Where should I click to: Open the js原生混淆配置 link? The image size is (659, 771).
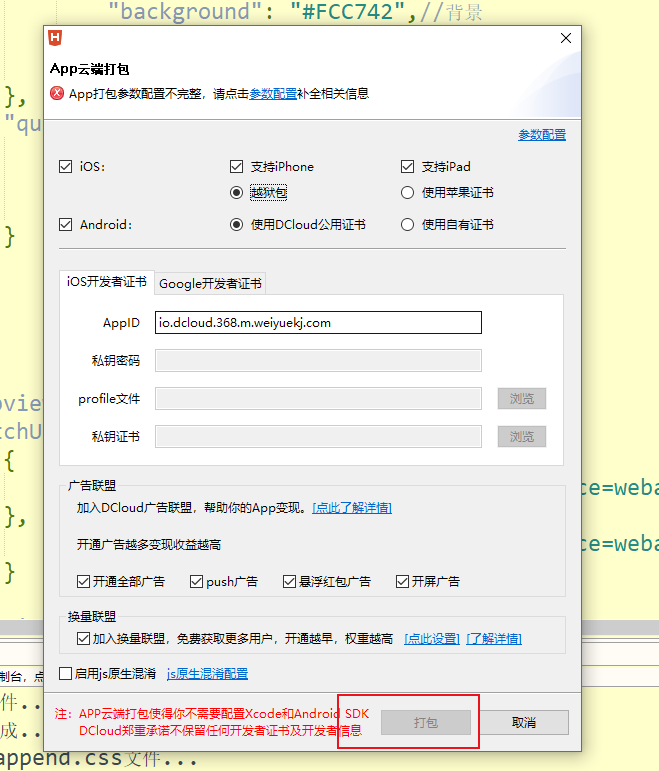click(x=207, y=674)
